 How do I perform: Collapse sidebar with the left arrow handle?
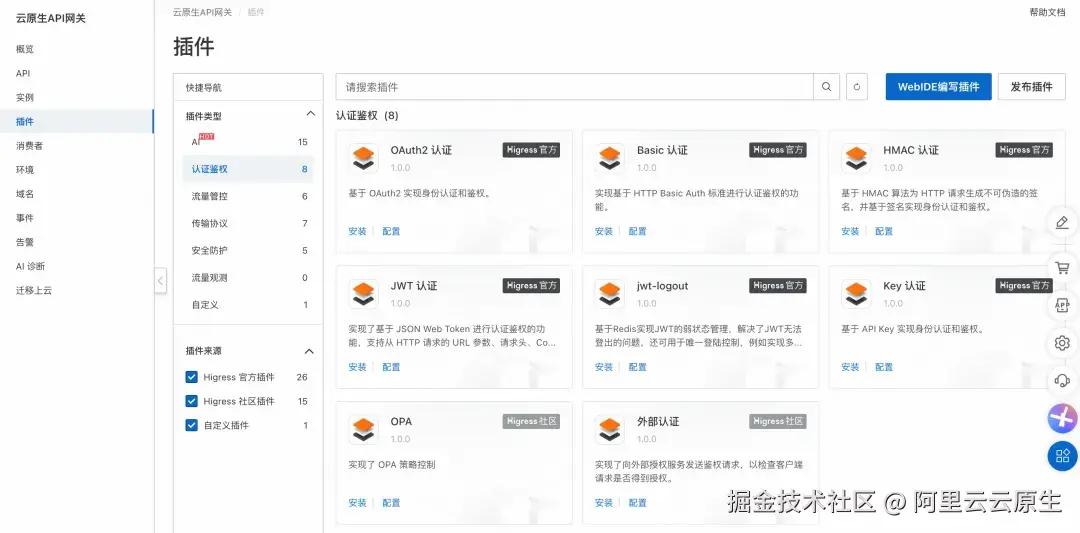point(160,280)
